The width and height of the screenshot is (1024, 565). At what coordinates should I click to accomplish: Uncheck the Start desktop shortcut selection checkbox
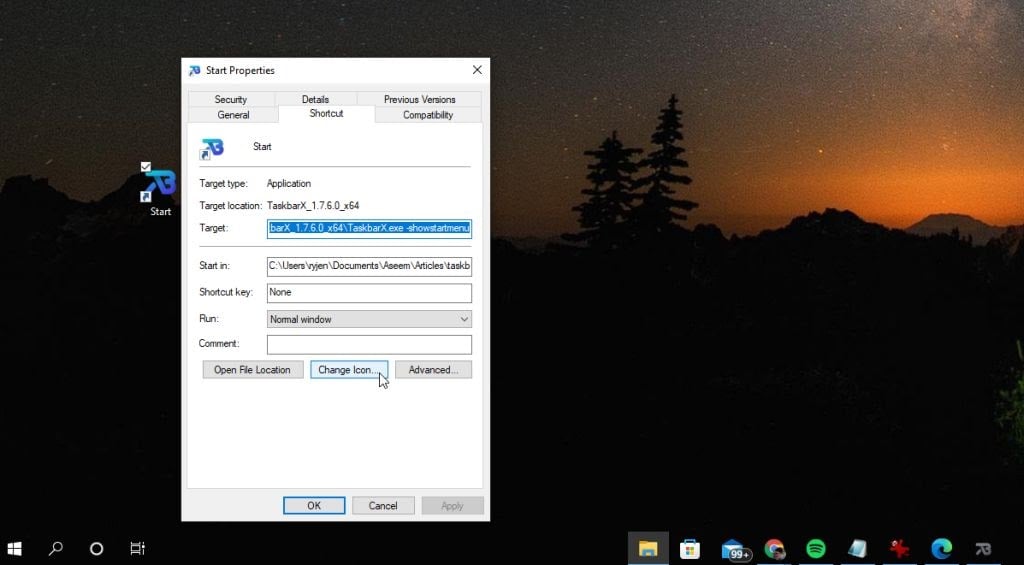(x=146, y=166)
